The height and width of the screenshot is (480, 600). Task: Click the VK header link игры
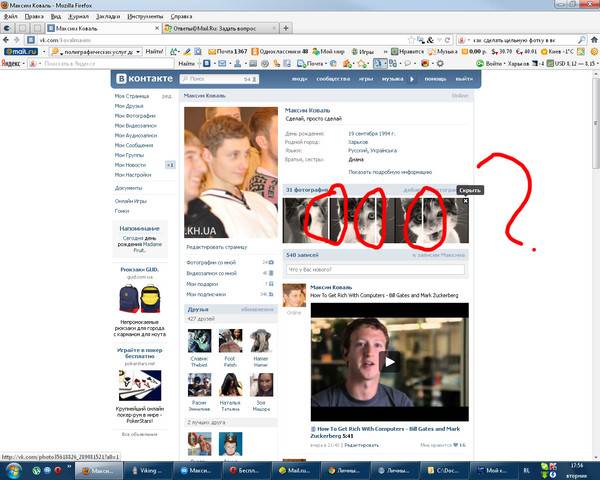(366, 78)
